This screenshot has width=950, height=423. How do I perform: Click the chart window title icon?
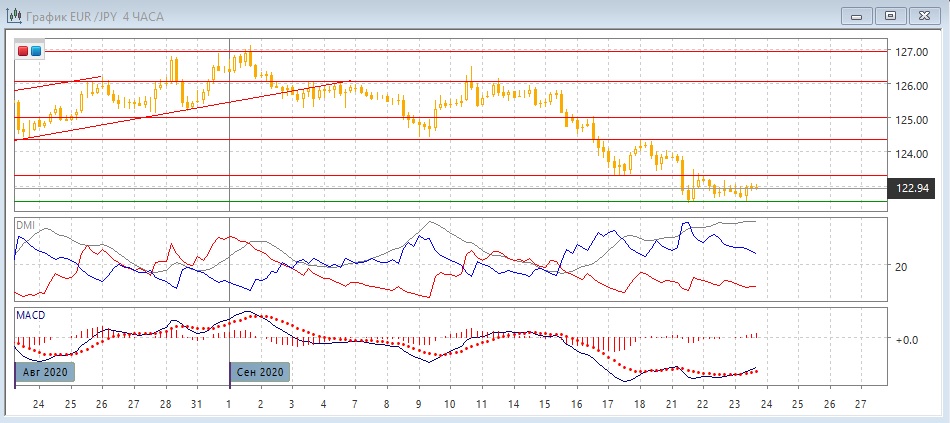pyautogui.click(x=14, y=15)
